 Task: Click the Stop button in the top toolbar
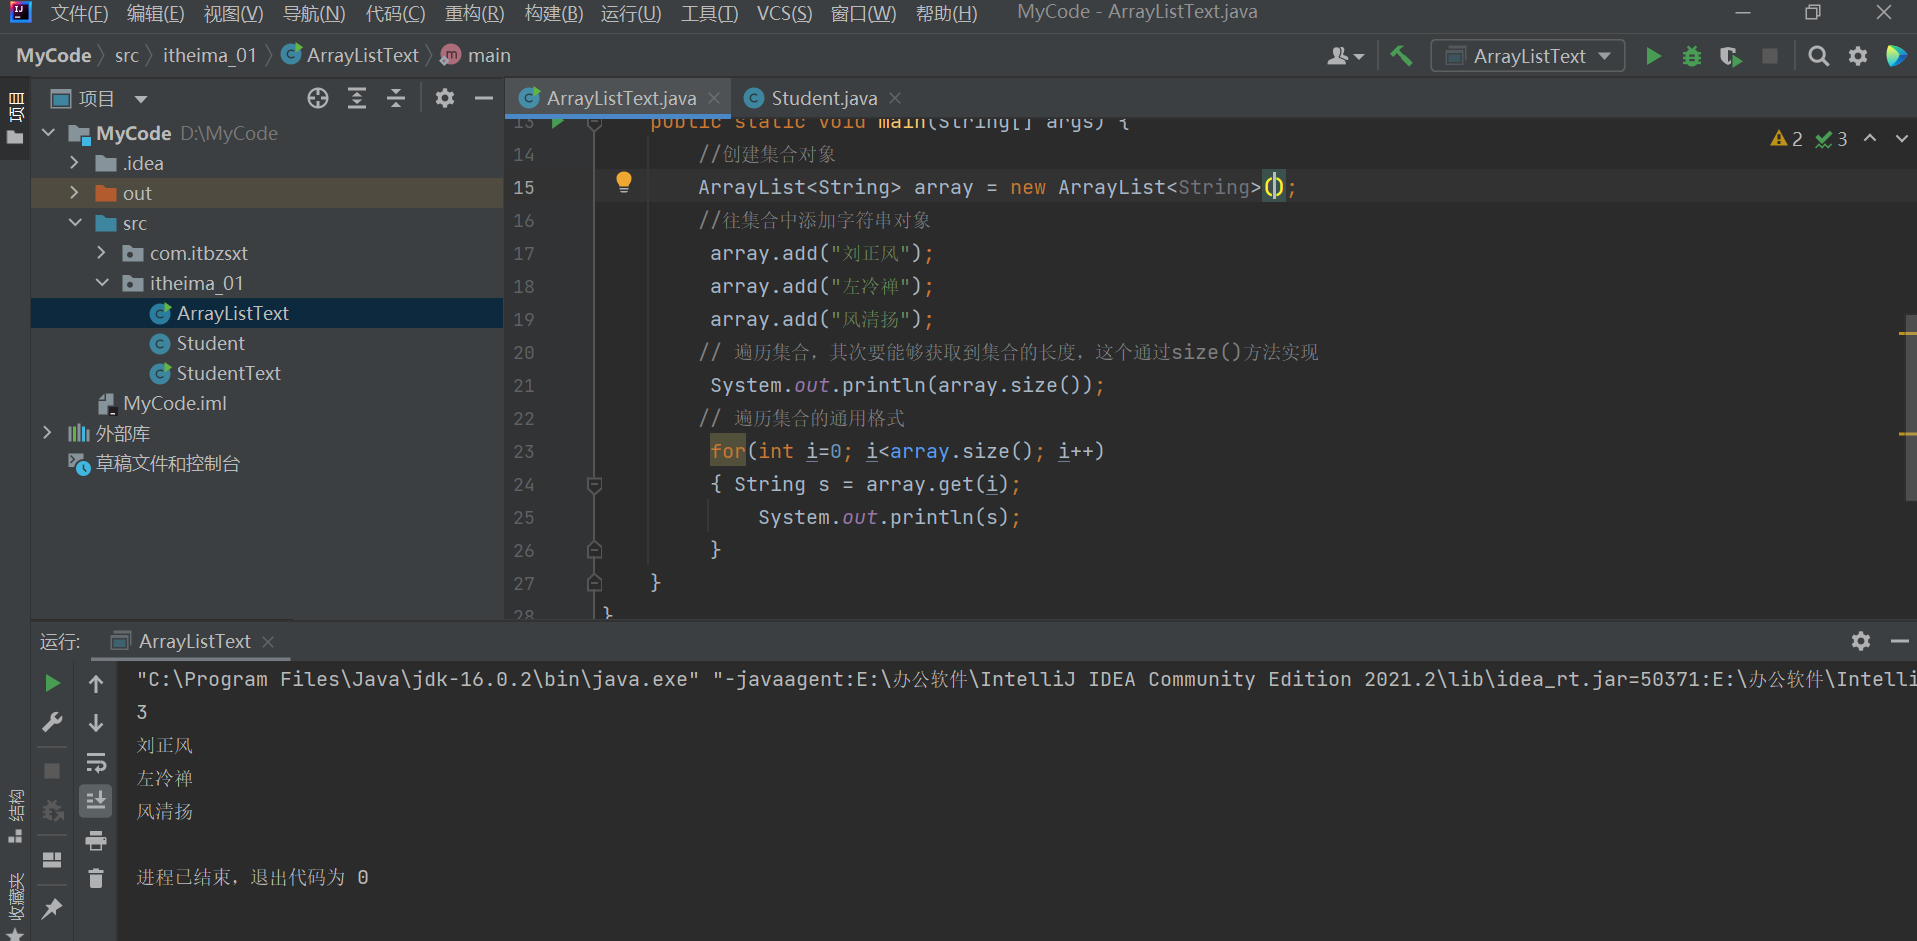(1770, 56)
